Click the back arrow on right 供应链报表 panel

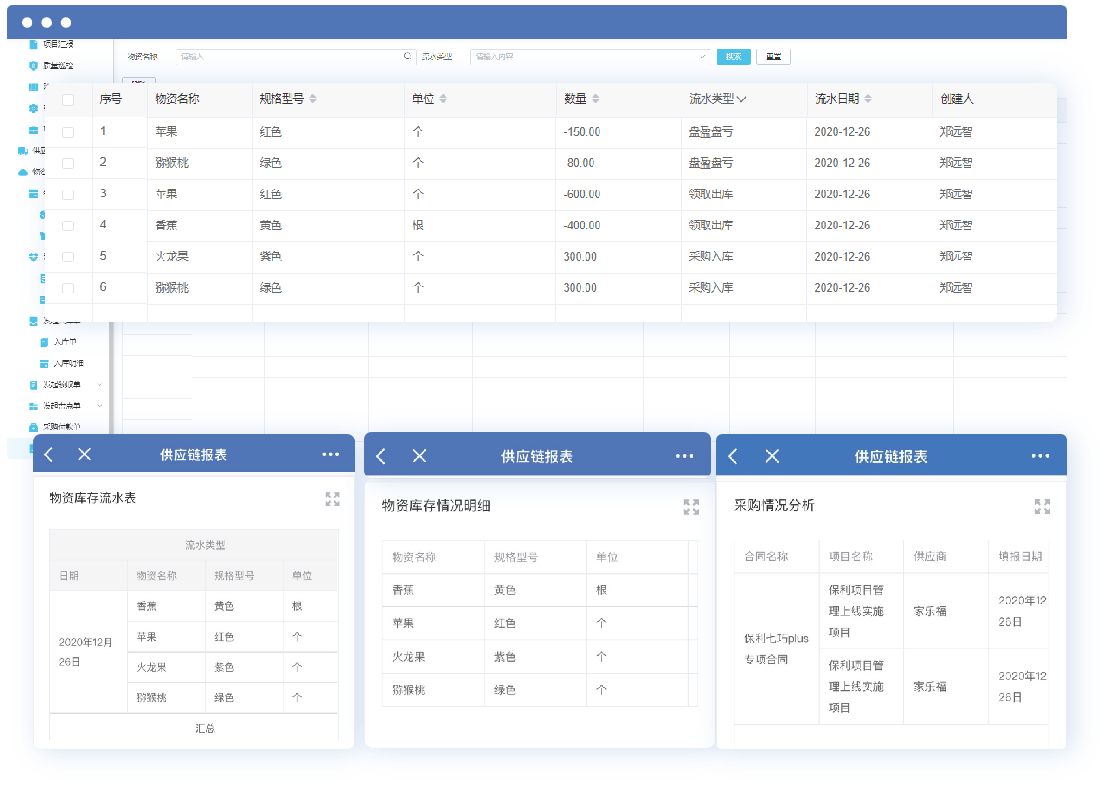tap(733, 456)
